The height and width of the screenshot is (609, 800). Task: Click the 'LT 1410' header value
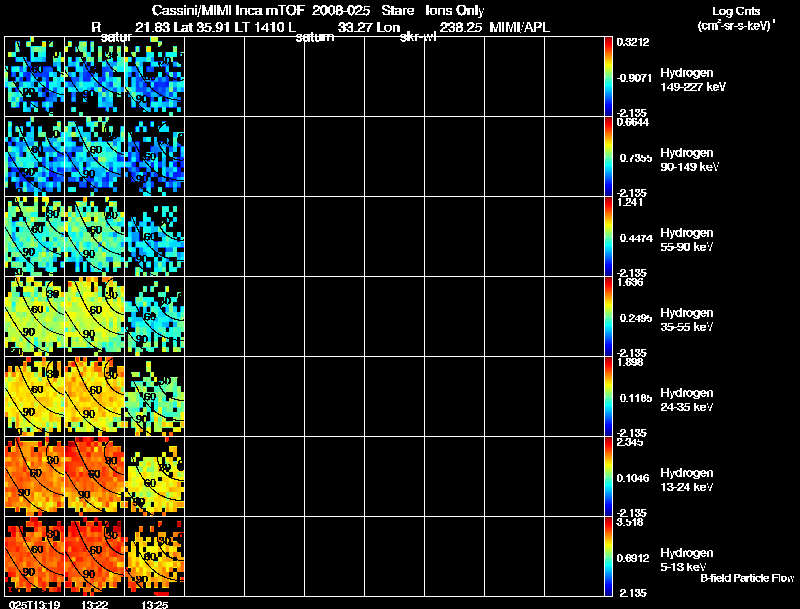click(260, 27)
